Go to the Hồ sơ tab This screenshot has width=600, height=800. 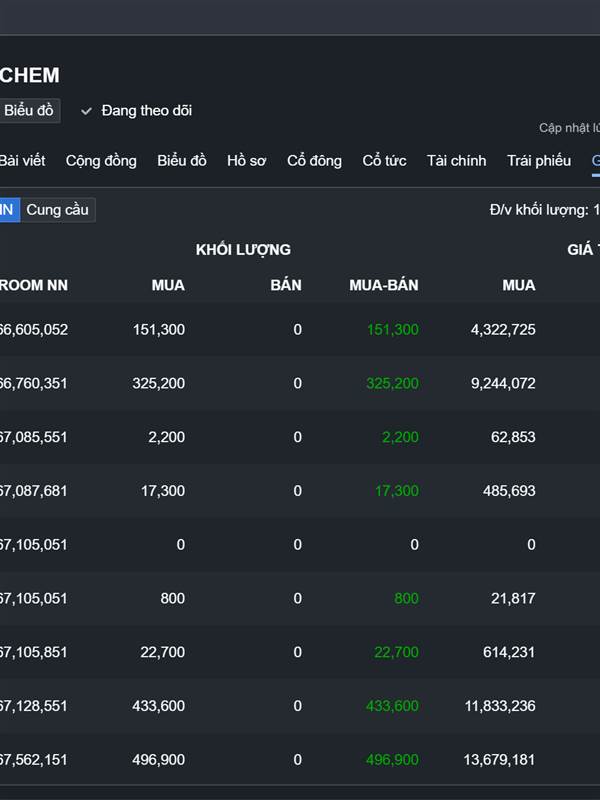pyautogui.click(x=247, y=161)
